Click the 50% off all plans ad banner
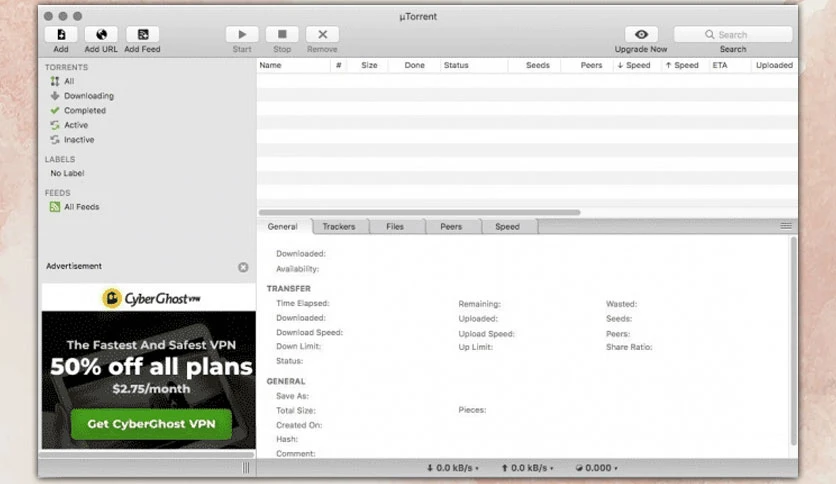 point(151,367)
